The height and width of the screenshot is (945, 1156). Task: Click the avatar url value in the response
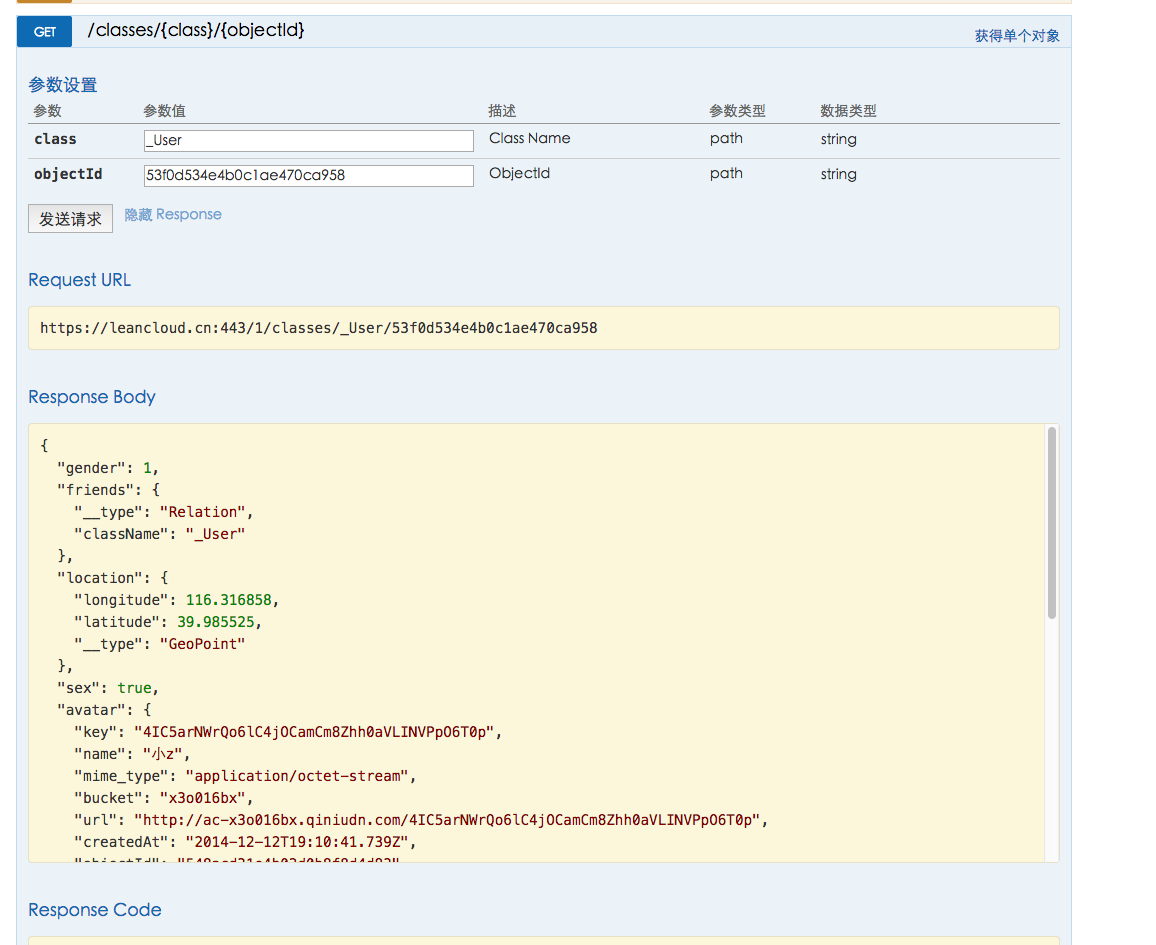[x=450, y=820]
